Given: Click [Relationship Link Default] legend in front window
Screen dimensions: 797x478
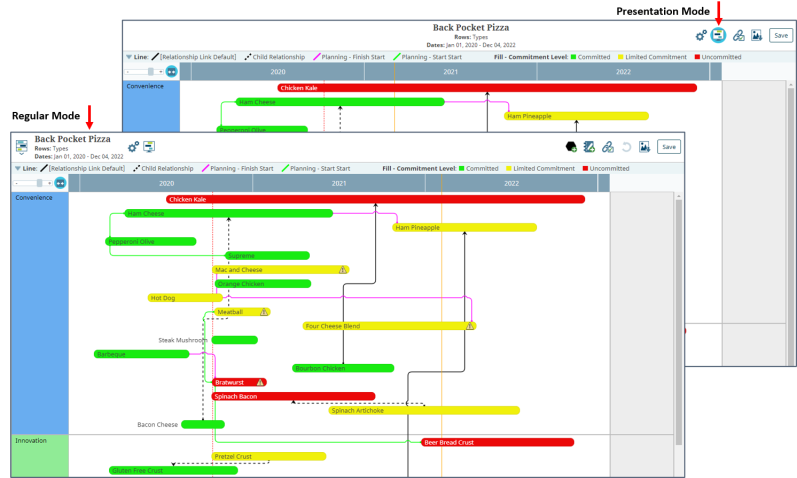Looking at the screenshot, I should coord(82,168).
